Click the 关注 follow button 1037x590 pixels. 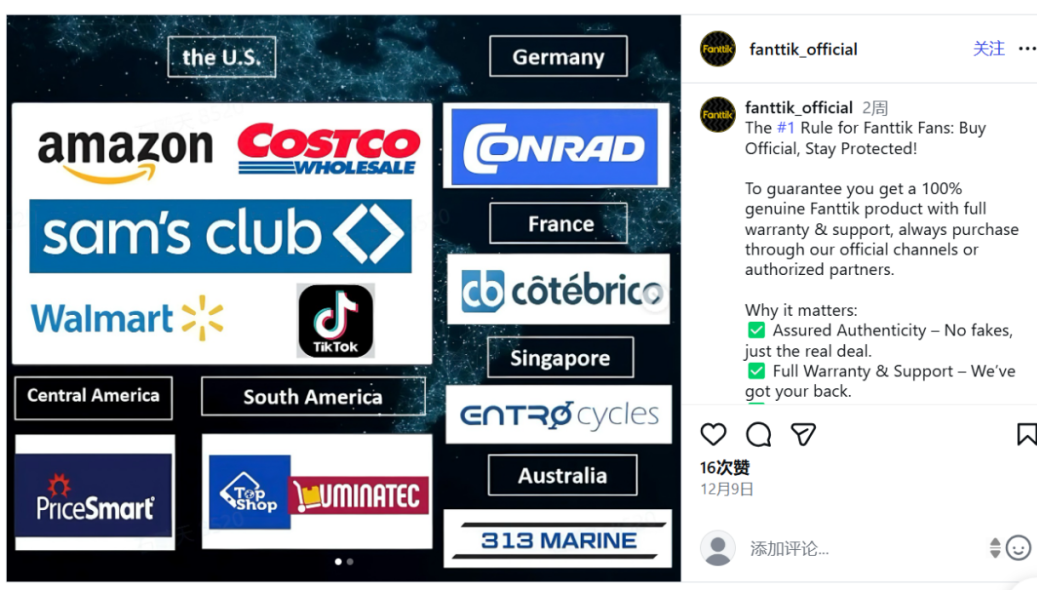989,49
